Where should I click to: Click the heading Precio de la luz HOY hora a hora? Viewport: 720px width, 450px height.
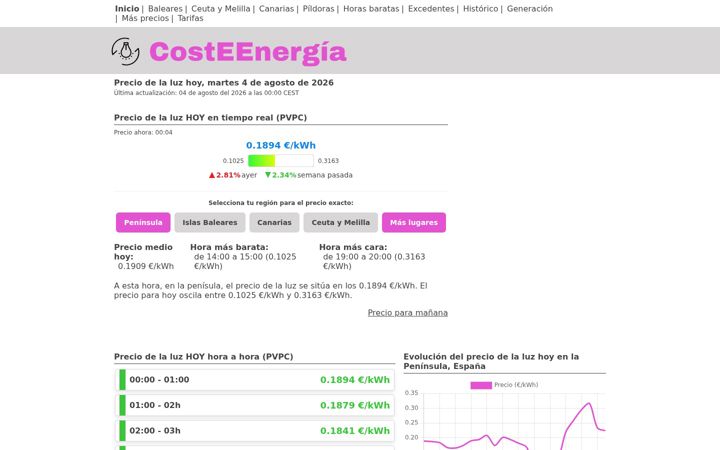click(203, 357)
